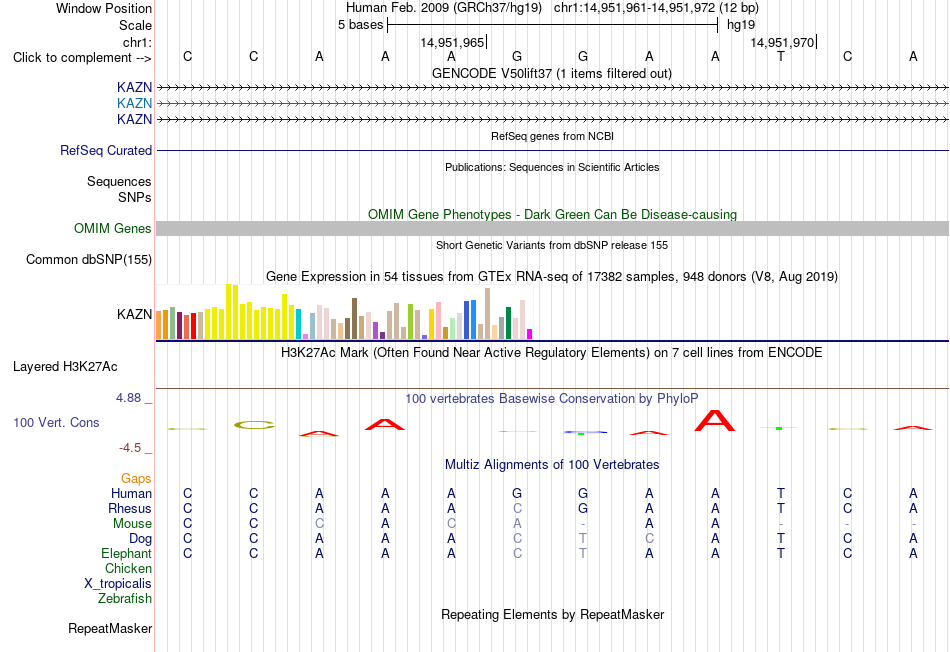This screenshot has width=950, height=652.
Task: Select the Mouse alignment row label
Action: click(132, 524)
